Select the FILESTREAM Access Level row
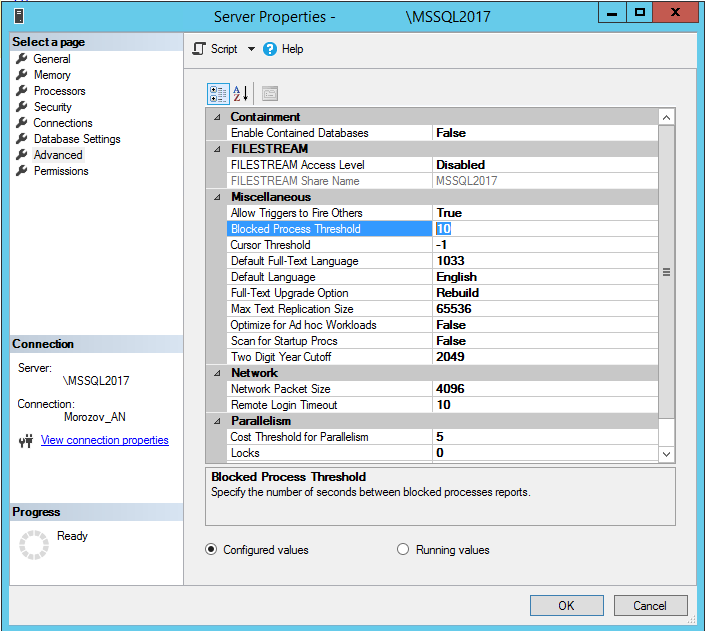705x631 pixels. 442,165
